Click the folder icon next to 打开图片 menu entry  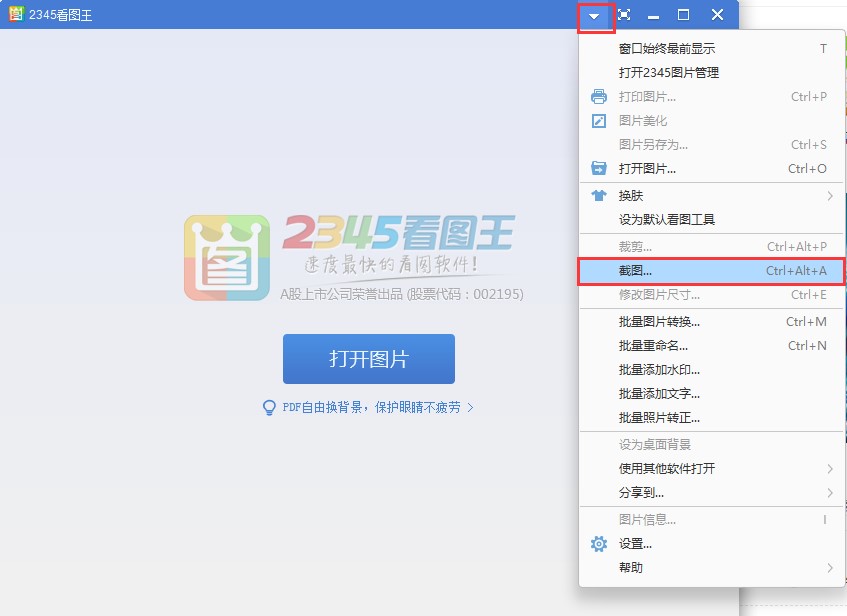(x=601, y=169)
